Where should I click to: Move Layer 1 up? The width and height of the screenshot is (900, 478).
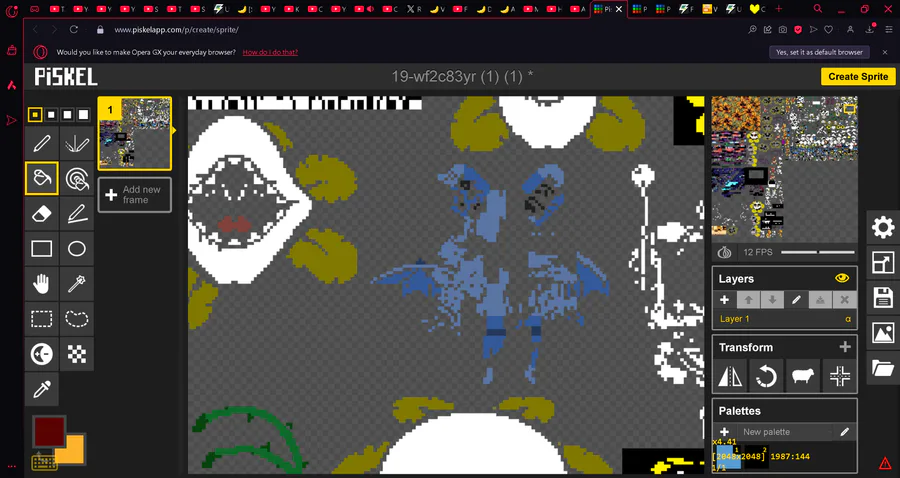(x=748, y=300)
